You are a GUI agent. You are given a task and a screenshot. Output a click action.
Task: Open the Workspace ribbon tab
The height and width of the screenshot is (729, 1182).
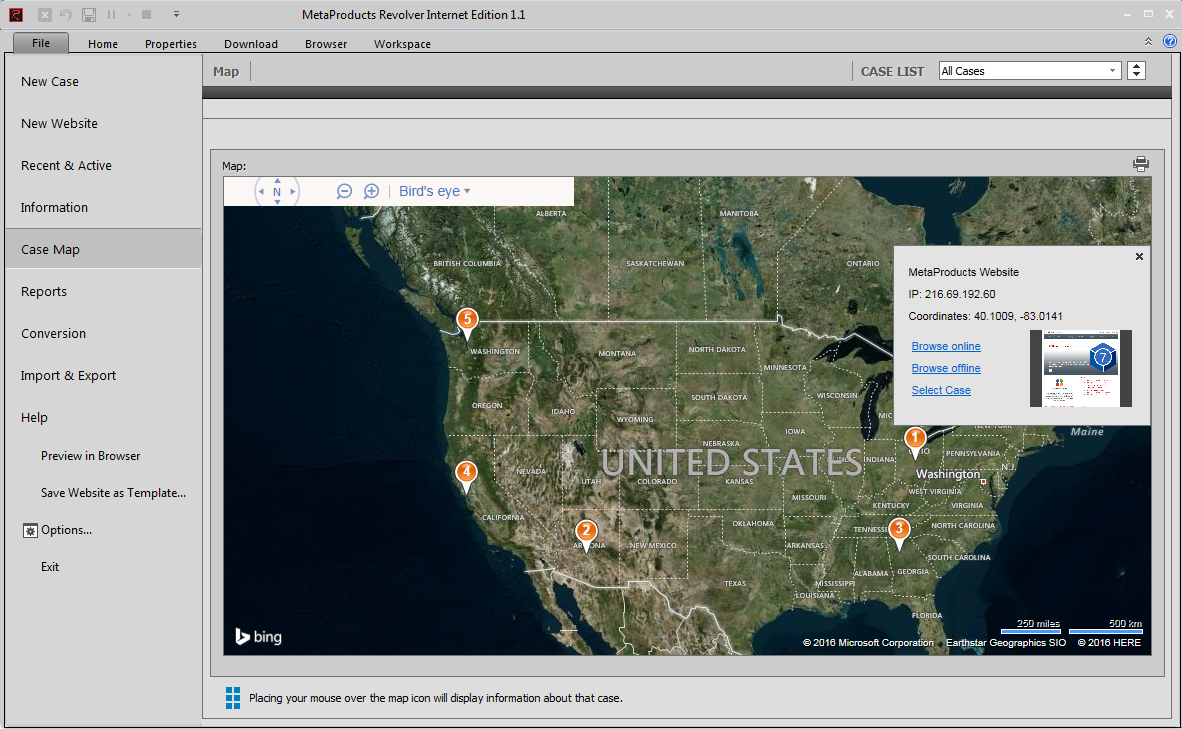(x=402, y=44)
